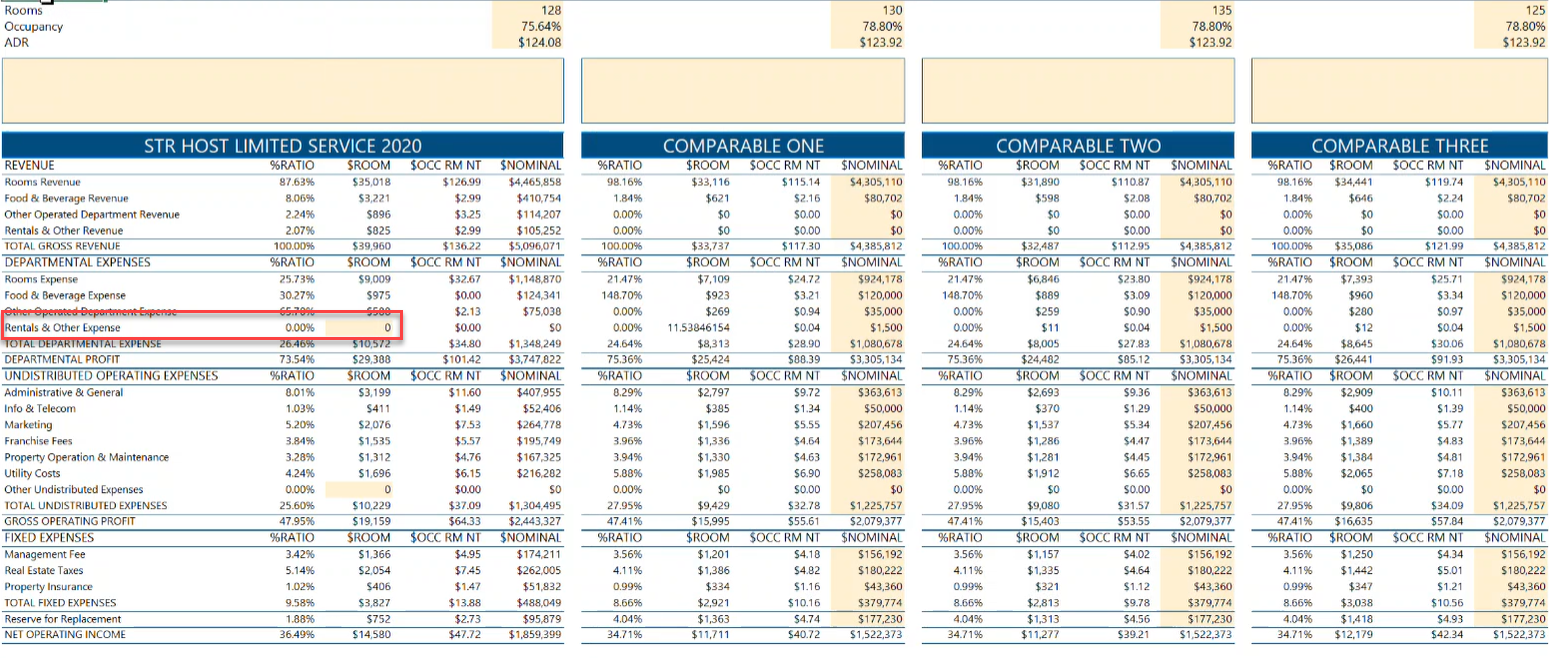Click the $410,754 food and beverage nominal cell
The height and width of the screenshot is (658, 1549).
coord(538,198)
